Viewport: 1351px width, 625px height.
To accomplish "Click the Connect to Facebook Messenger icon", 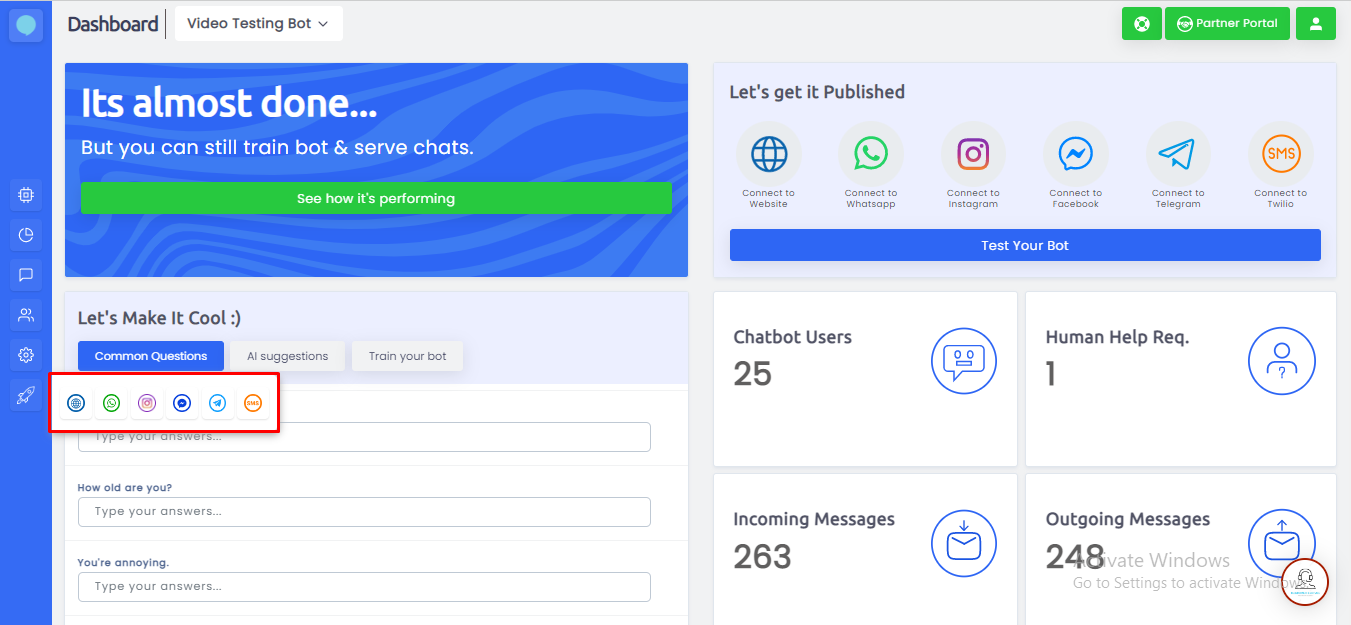I will pyautogui.click(x=1076, y=155).
